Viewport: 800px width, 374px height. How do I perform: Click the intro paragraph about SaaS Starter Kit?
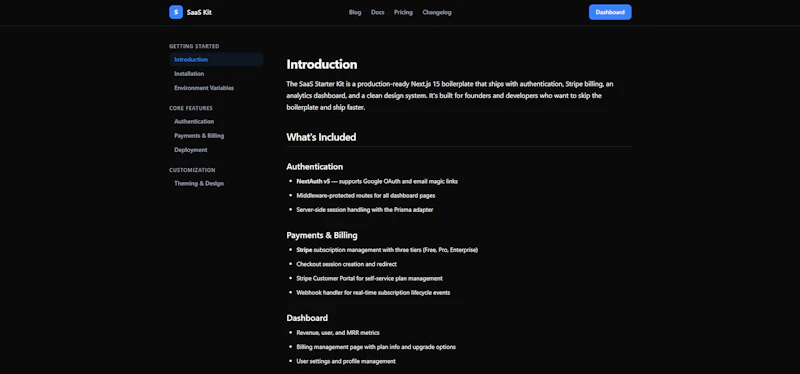click(x=449, y=95)
